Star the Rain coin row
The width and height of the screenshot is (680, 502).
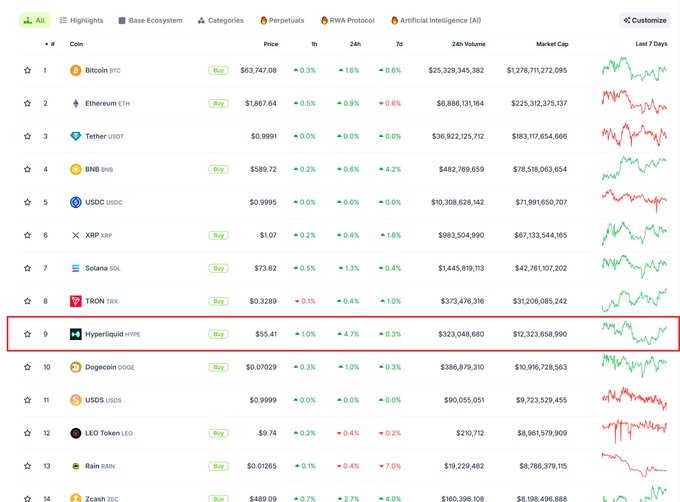tap(27, 466)
